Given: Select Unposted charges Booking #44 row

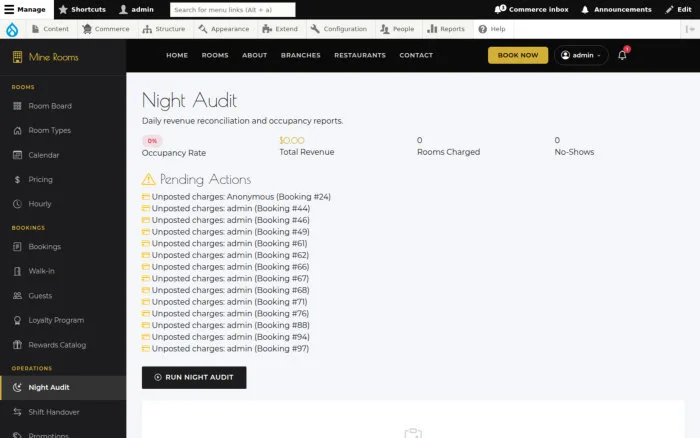Looking at the screenshot, I should coord(226,209).
